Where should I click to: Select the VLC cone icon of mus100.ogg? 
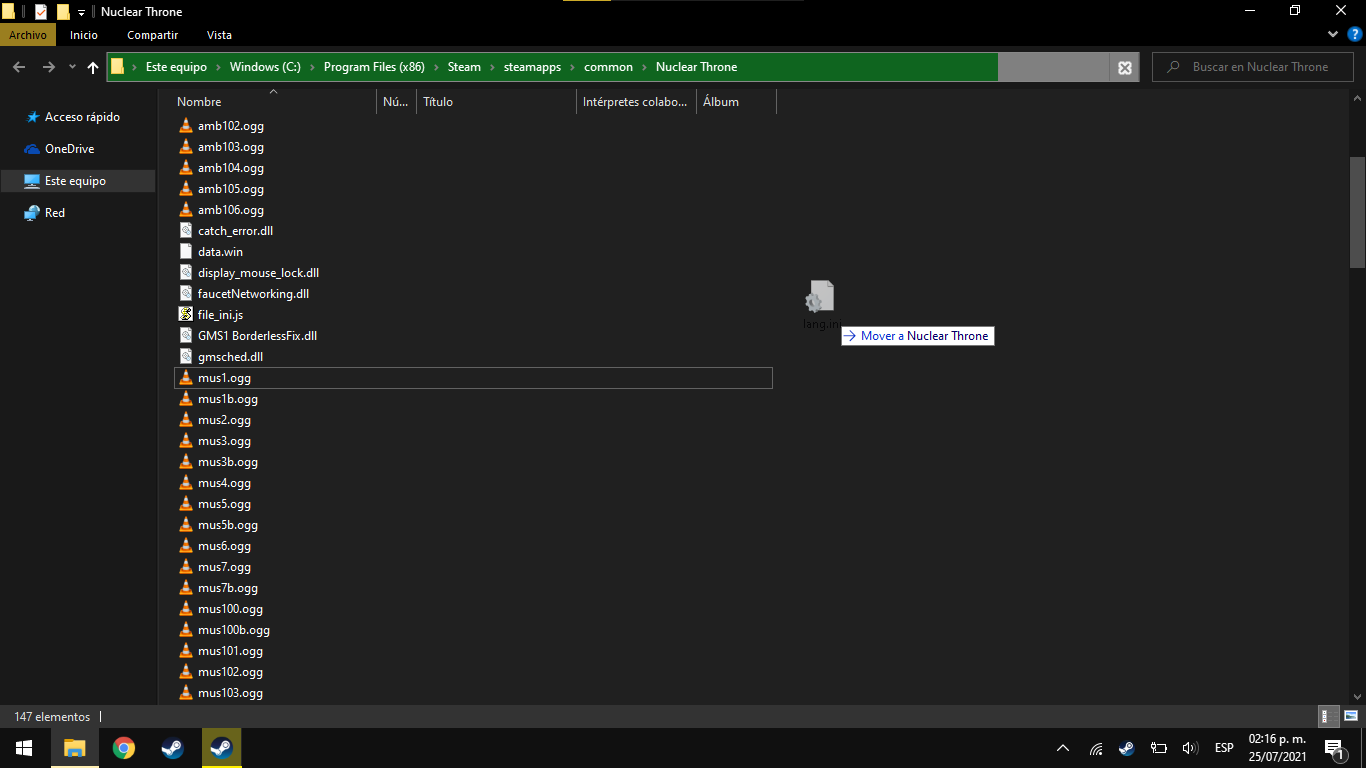pos(185,609)
